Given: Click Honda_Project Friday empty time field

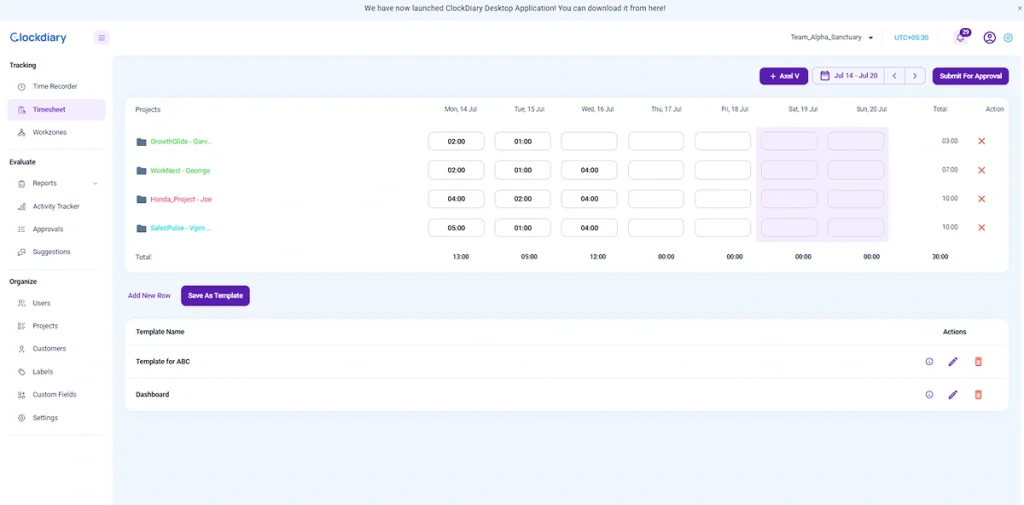Looking at the screenshot, I should [x=722, y=199].
